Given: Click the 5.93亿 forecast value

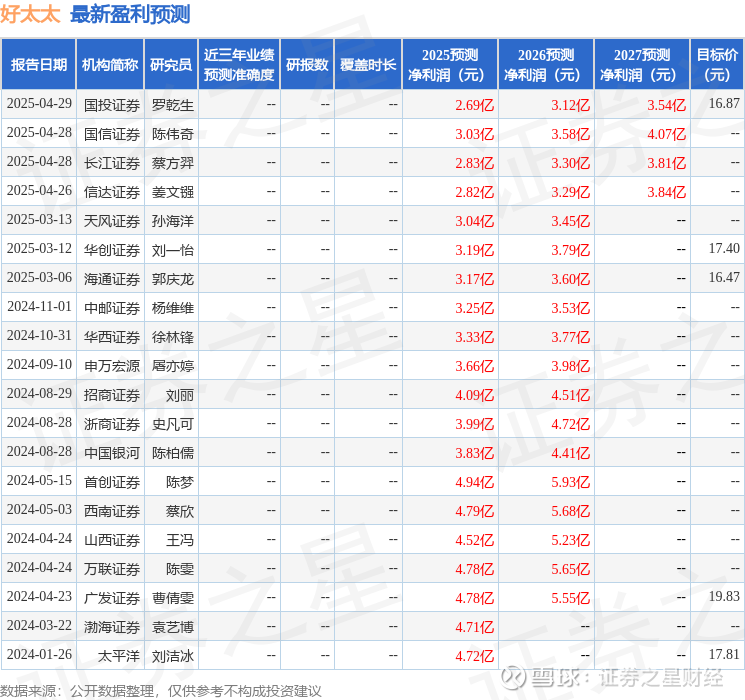Looking at the screenshot, I should pos(571,482).
